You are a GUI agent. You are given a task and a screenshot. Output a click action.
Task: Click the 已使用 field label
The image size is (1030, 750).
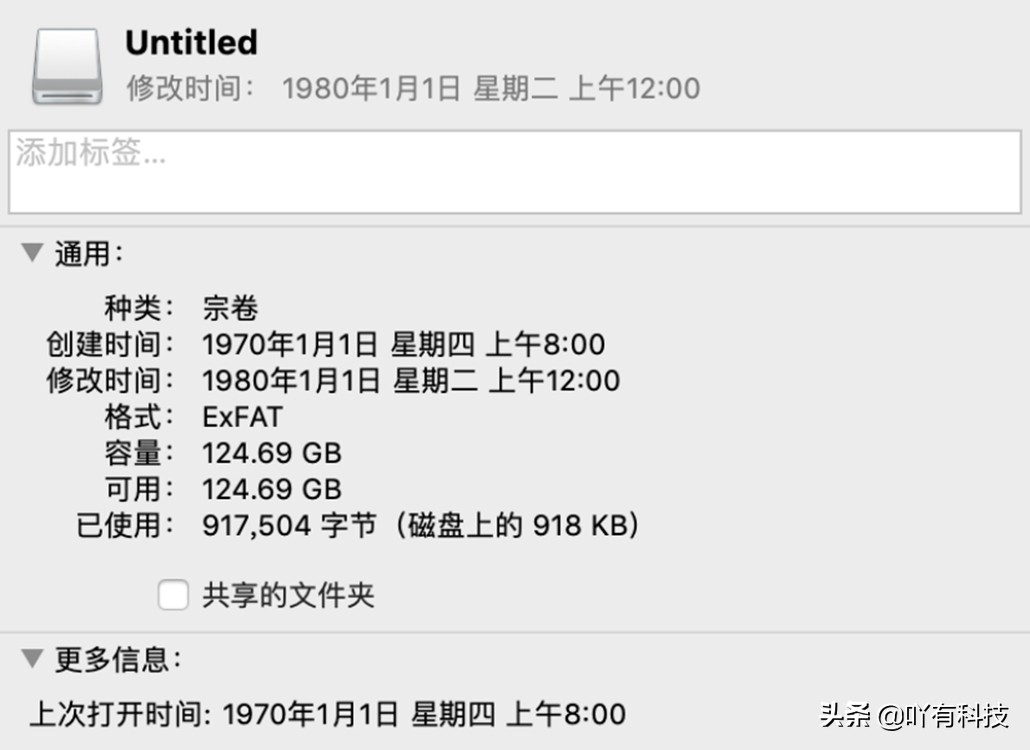126,525
